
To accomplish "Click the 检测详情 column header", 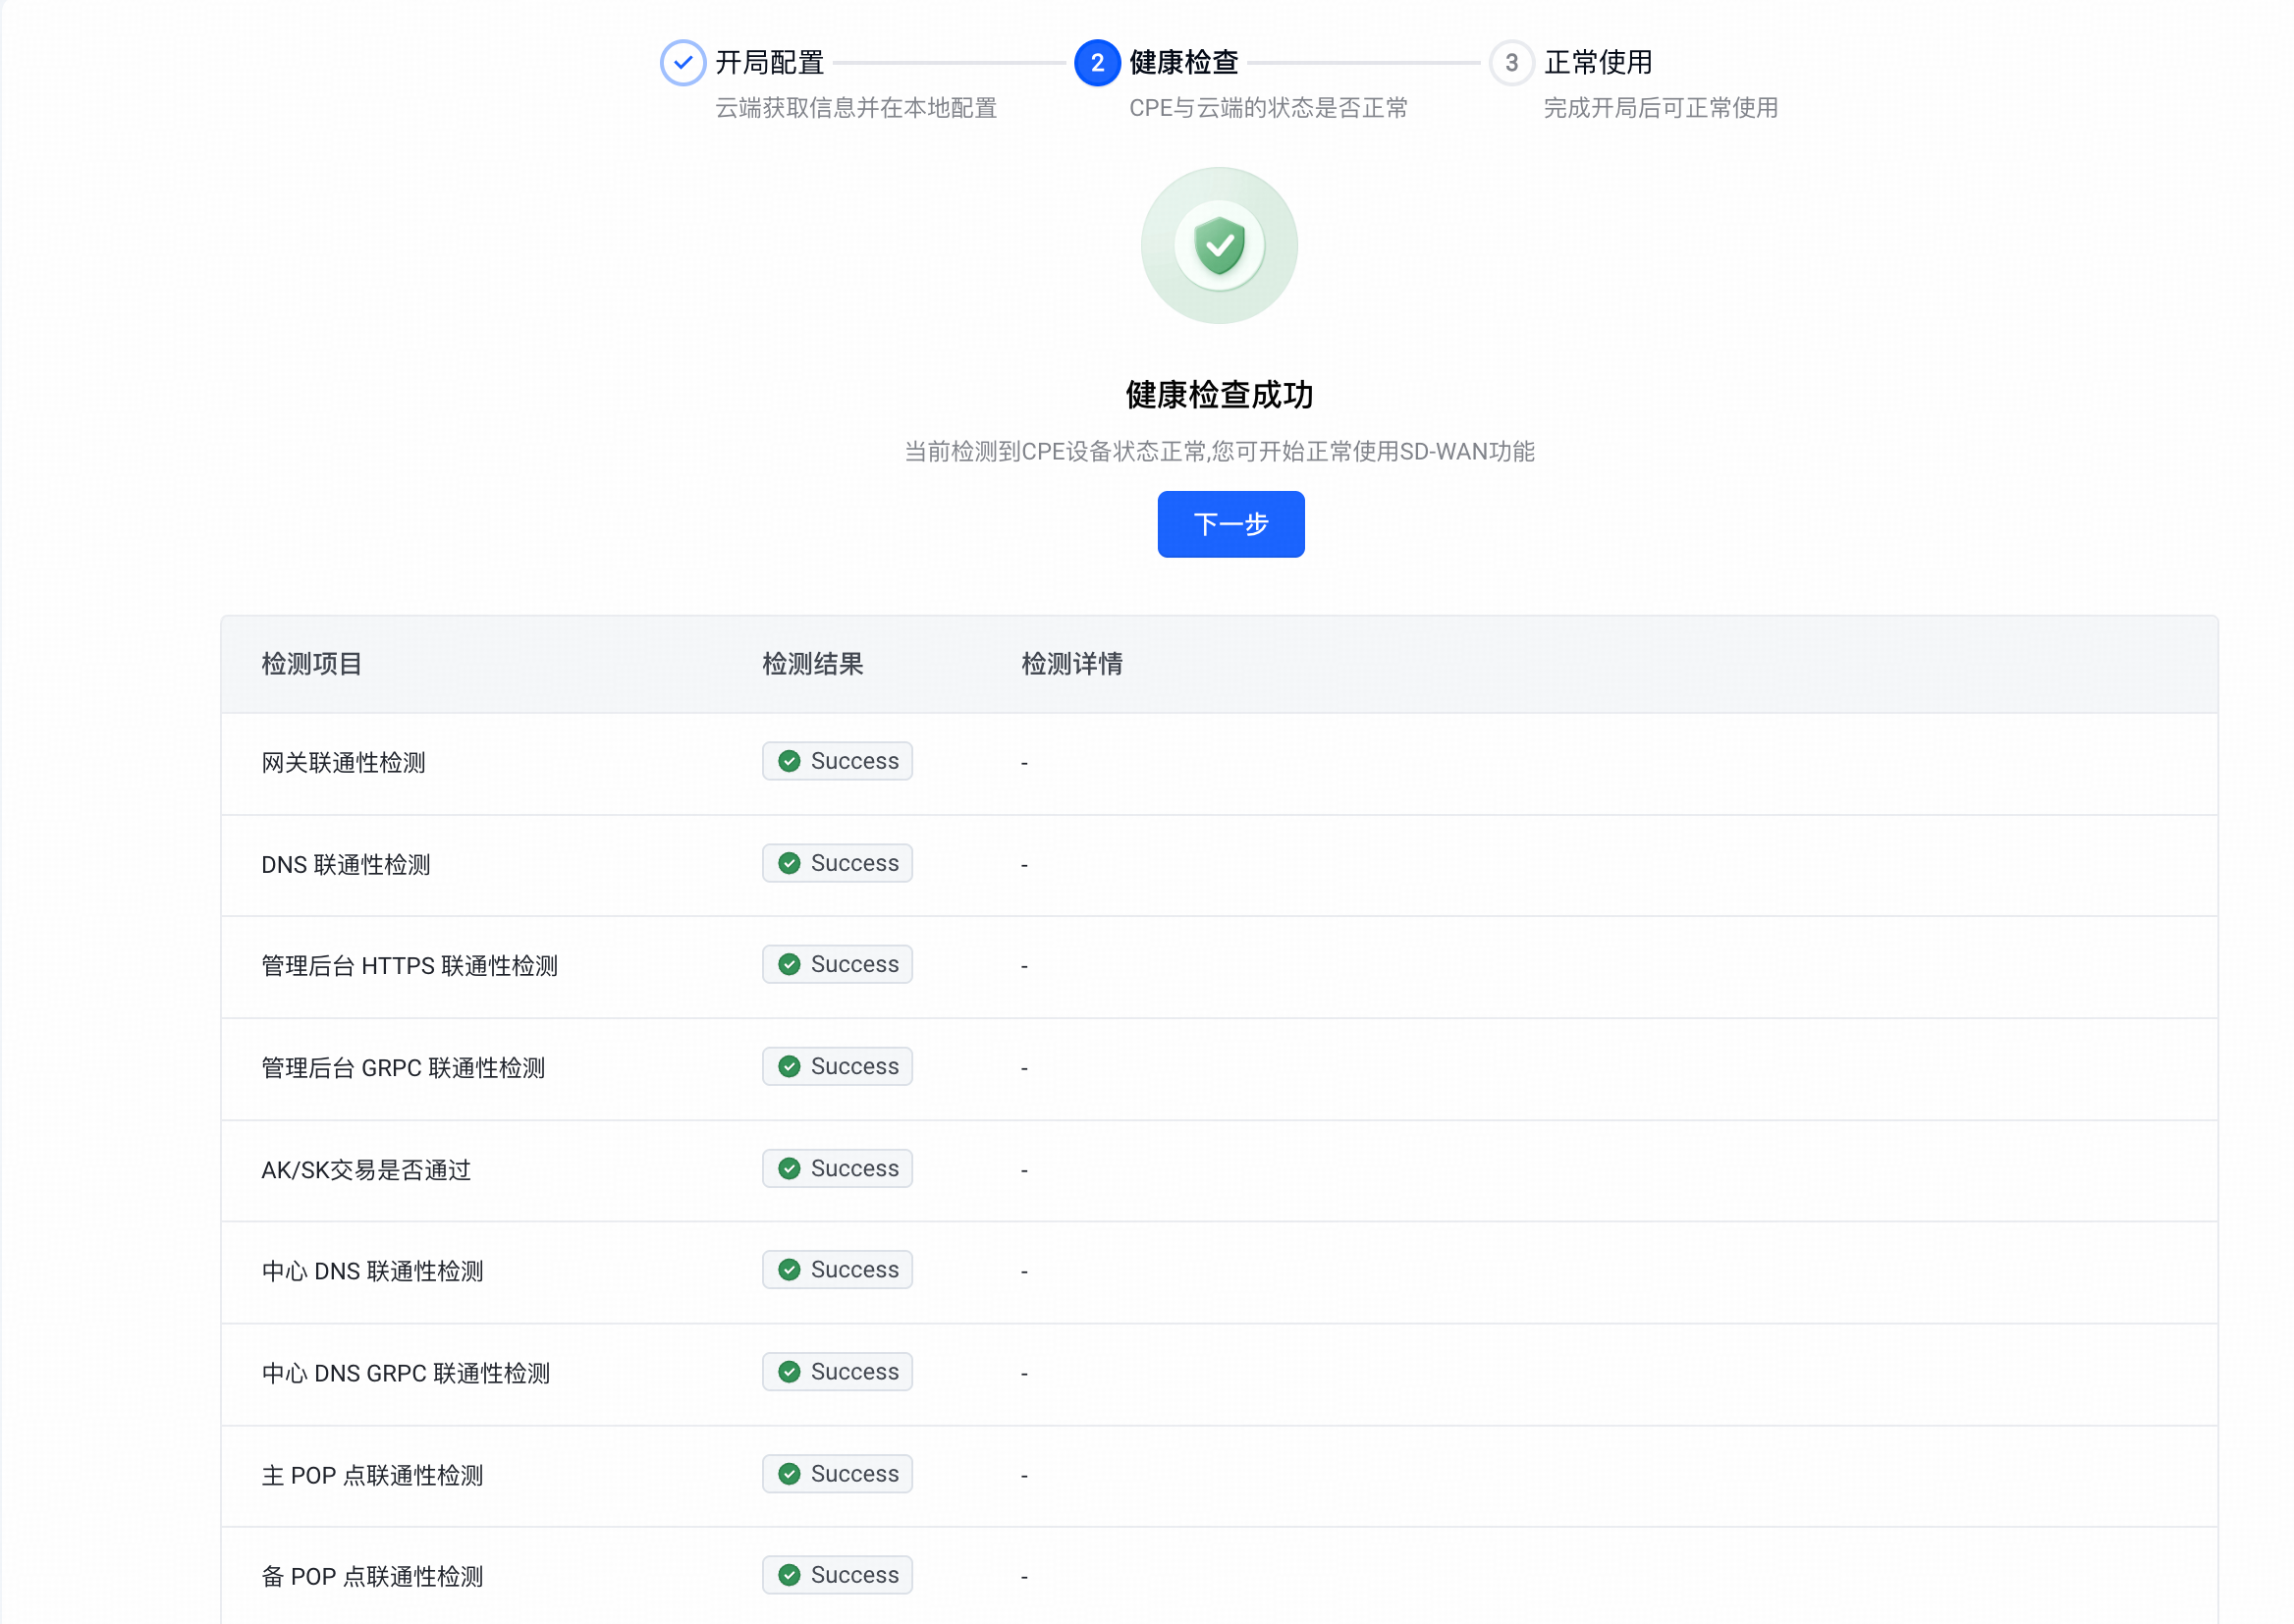I will [1072, 664].
